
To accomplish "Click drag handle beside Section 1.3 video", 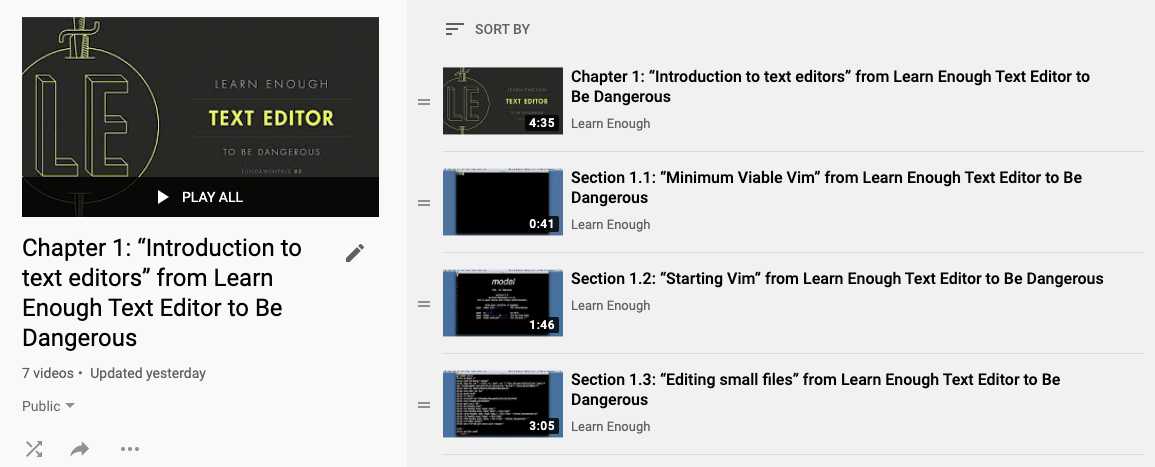I will [423, 405].
